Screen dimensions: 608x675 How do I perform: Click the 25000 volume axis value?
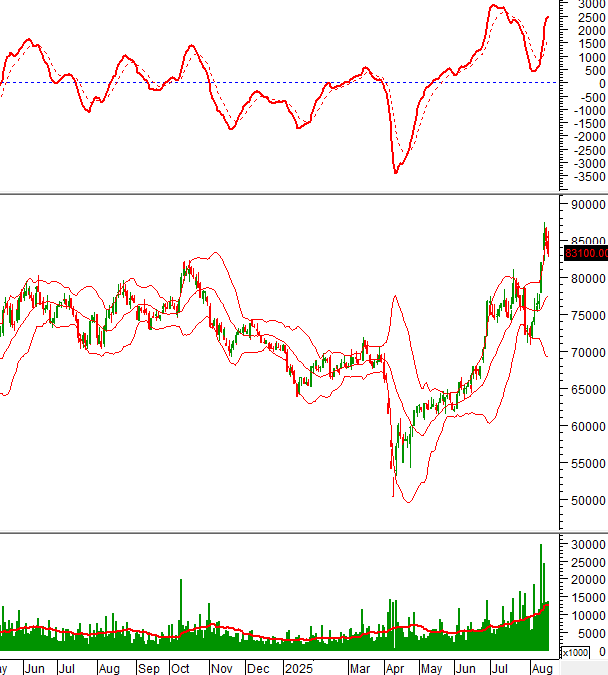click(x=589, y=563)
